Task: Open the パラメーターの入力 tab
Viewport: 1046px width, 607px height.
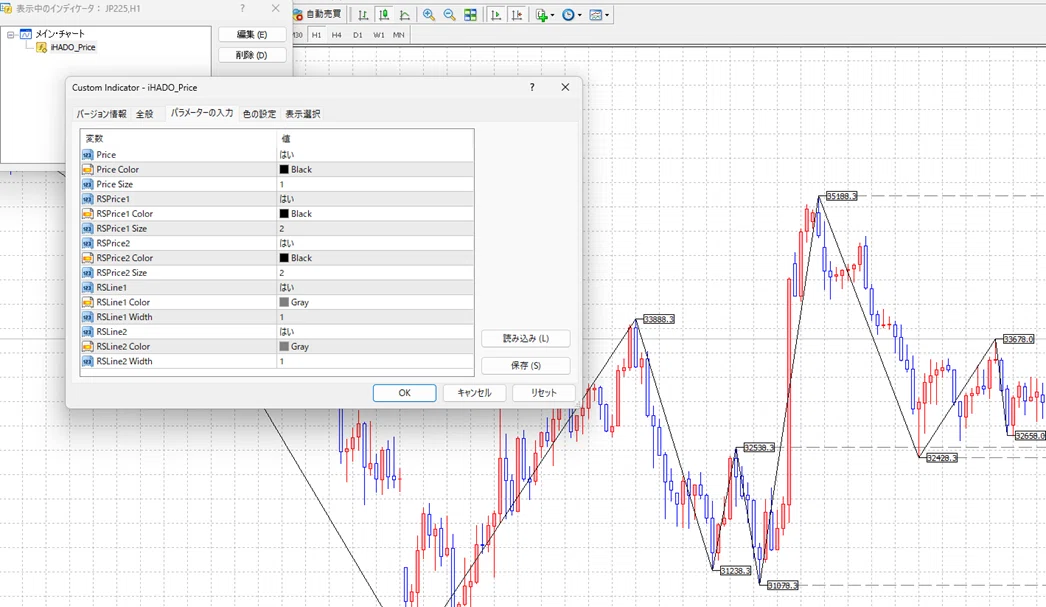Action: click(x=201, y=113)
